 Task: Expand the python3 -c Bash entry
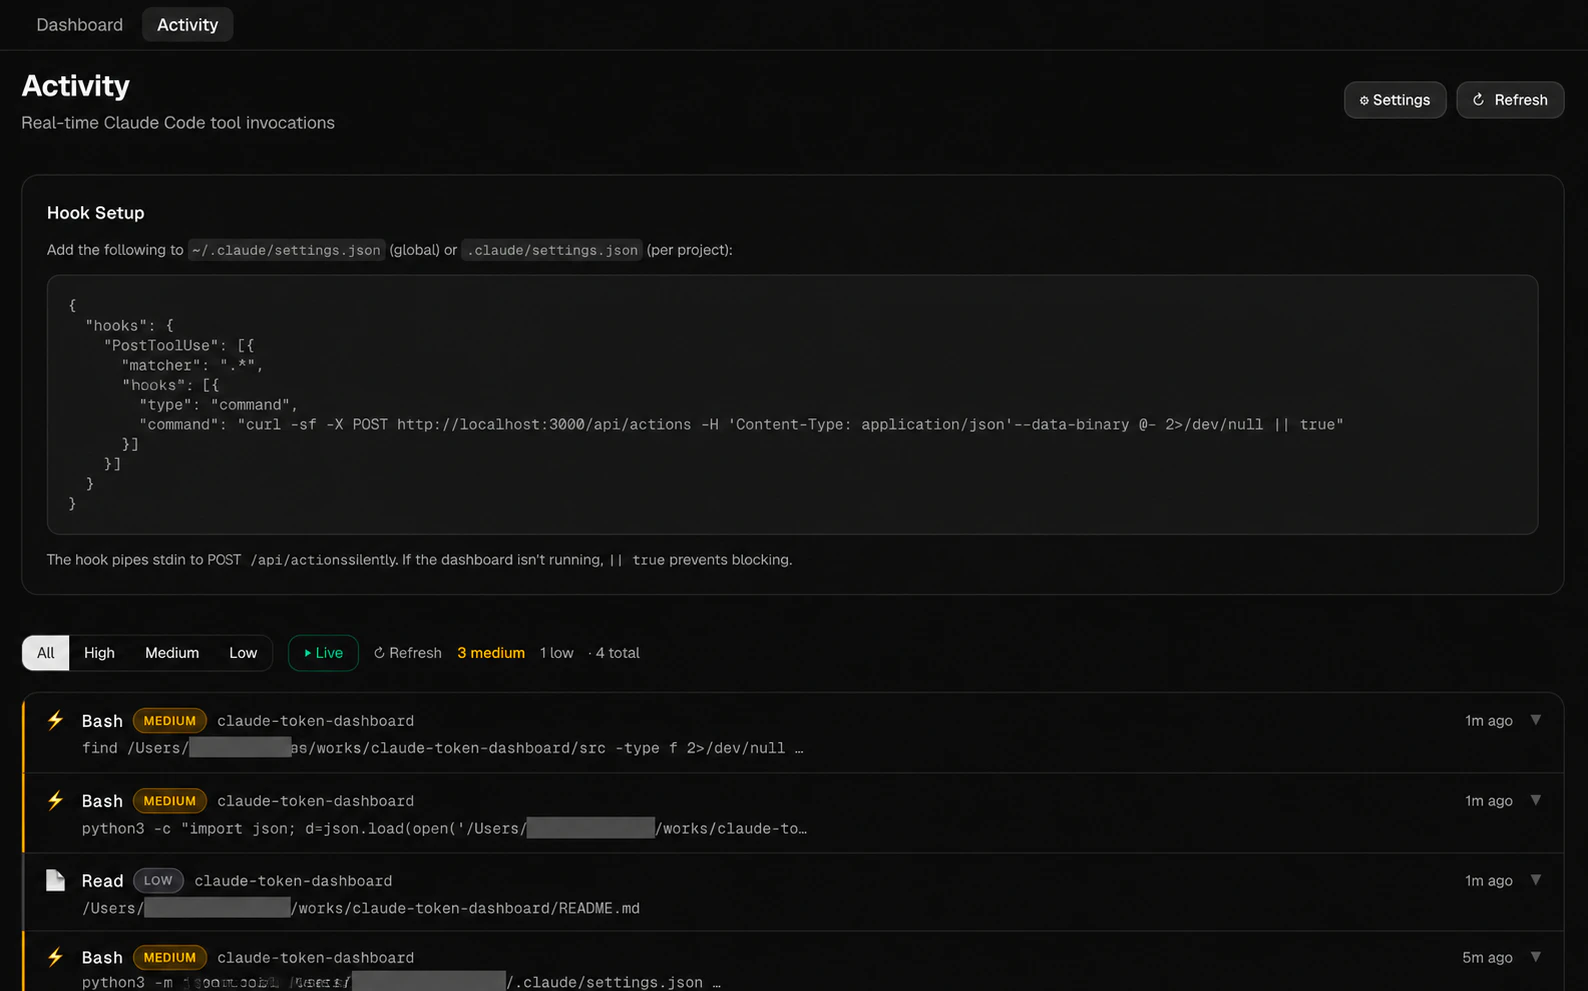(1536, 800)
